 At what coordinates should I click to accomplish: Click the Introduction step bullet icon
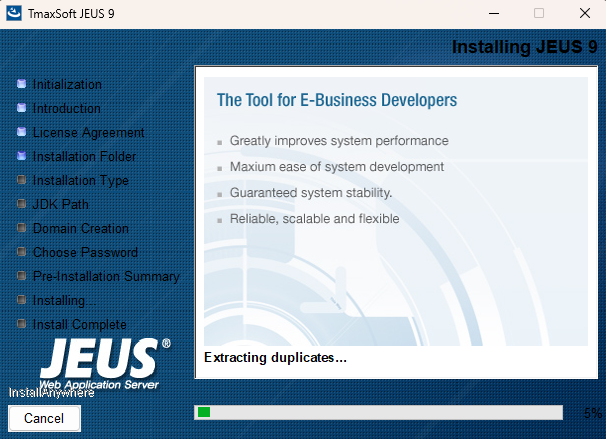point(21,108)
